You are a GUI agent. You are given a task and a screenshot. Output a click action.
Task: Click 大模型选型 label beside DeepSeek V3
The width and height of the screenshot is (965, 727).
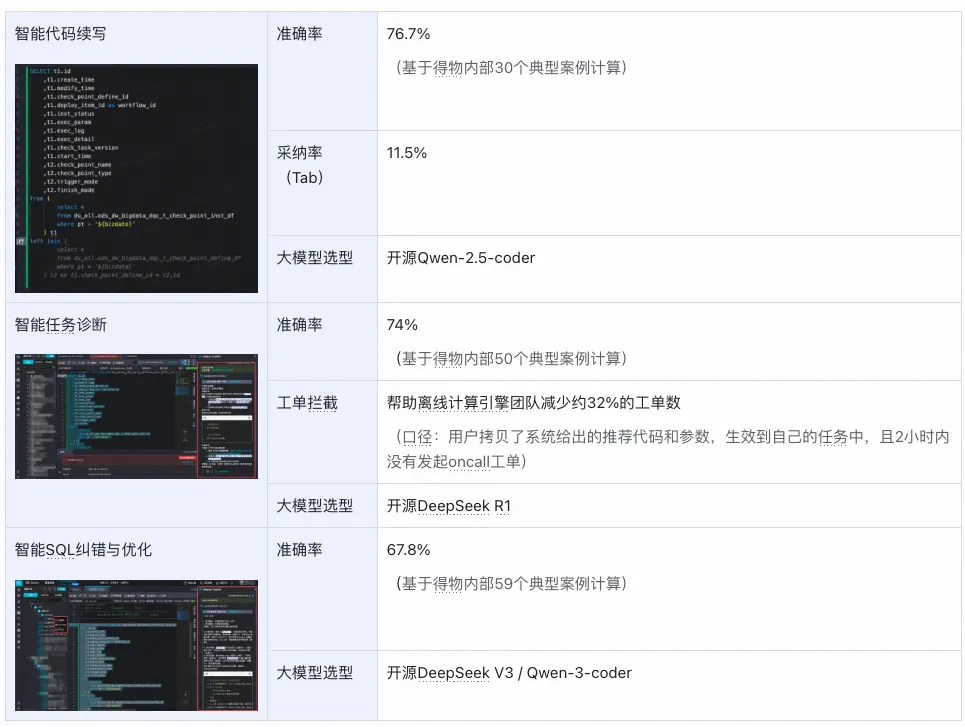[314, 673]
